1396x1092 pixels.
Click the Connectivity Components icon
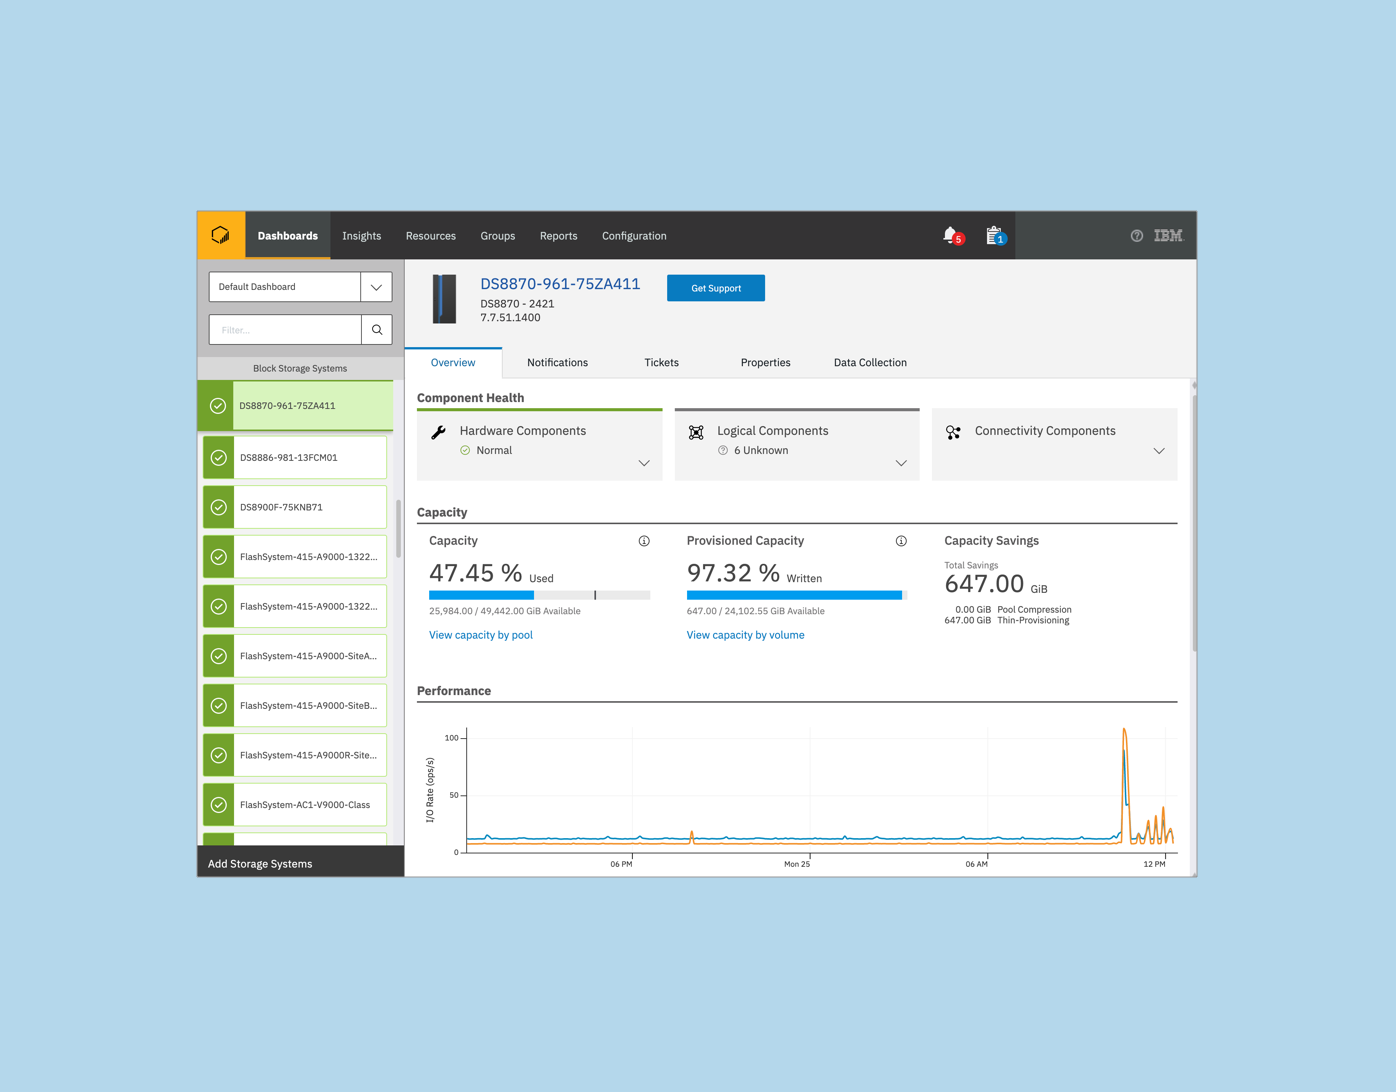click(953, 432)
